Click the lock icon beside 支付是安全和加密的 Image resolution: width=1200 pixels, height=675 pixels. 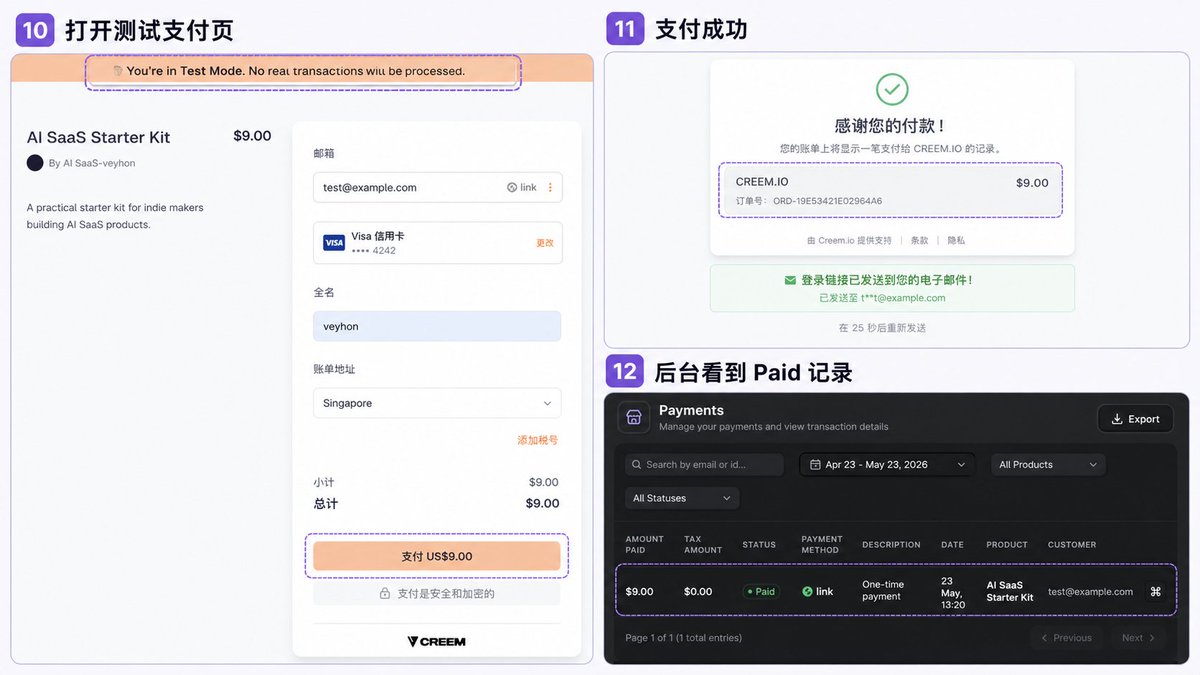(385, 593)
